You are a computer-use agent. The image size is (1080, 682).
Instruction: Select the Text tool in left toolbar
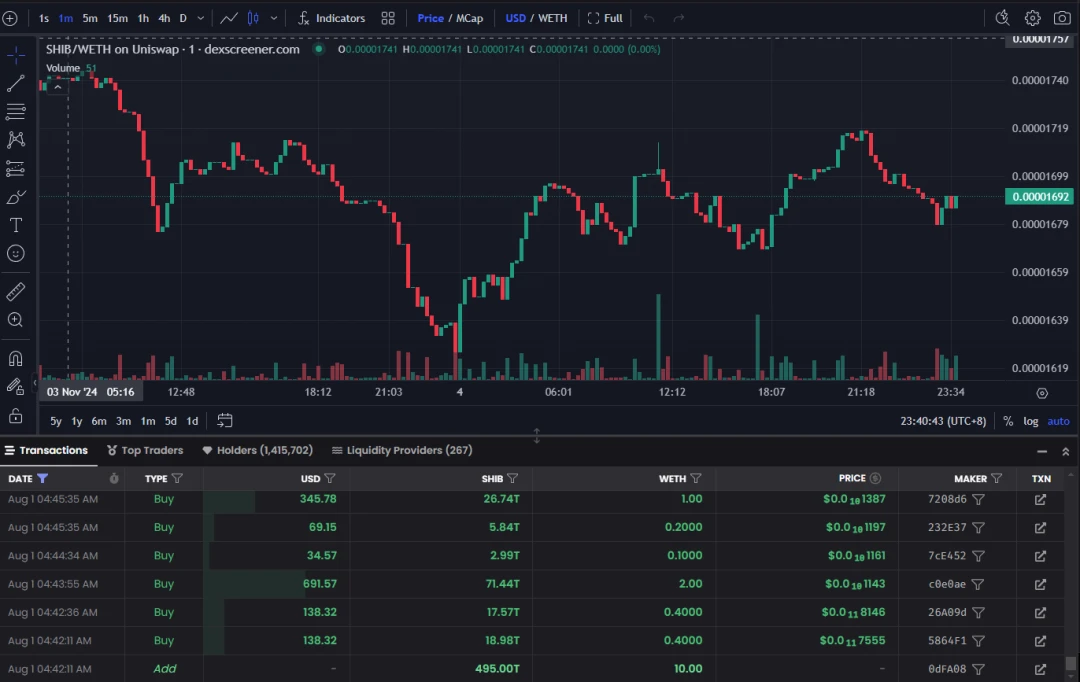[16, 225]
